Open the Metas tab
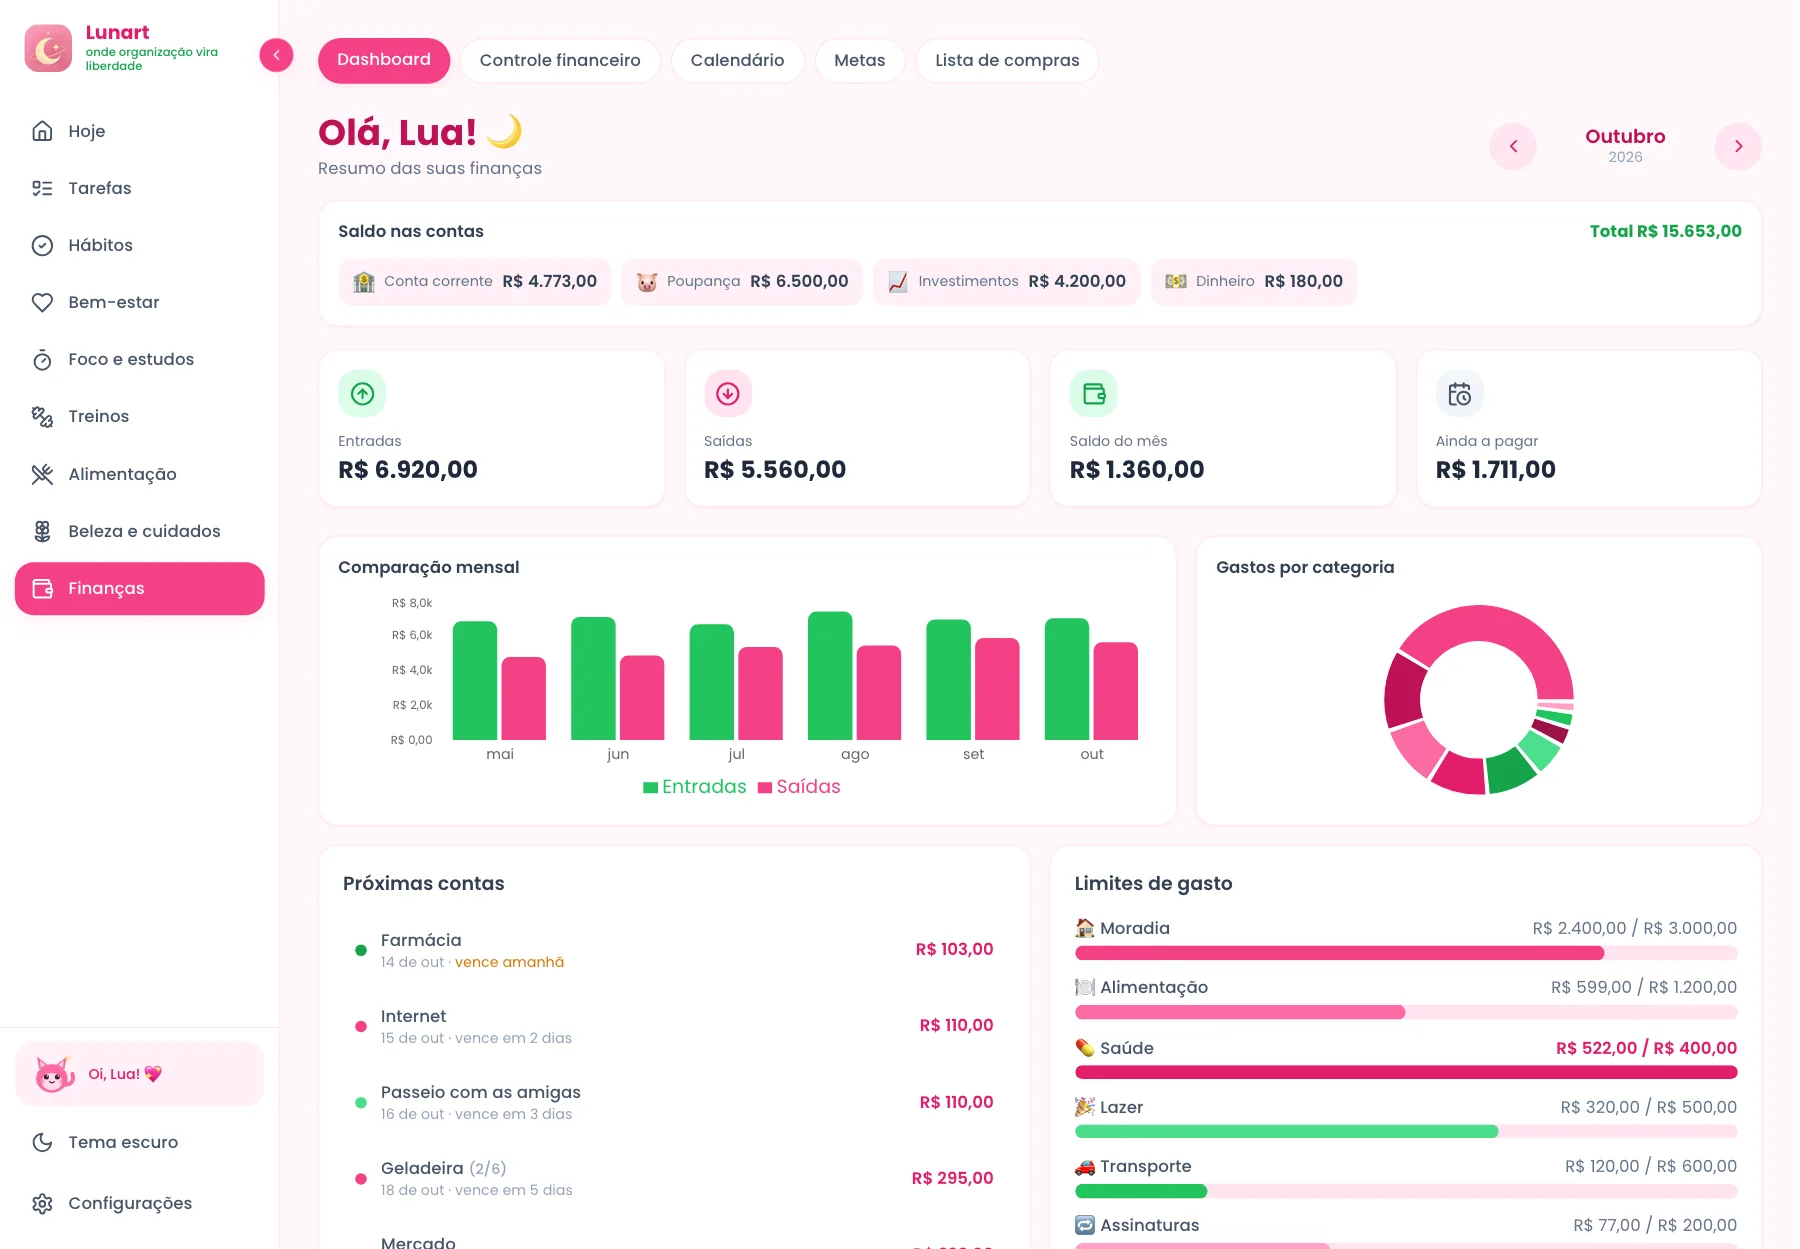1800x1249 pixels. 860,60
